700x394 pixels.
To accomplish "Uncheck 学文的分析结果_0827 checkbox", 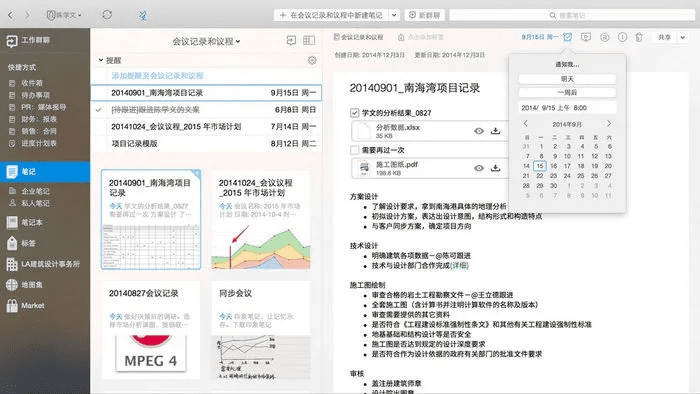I will [x=354, y=113].
